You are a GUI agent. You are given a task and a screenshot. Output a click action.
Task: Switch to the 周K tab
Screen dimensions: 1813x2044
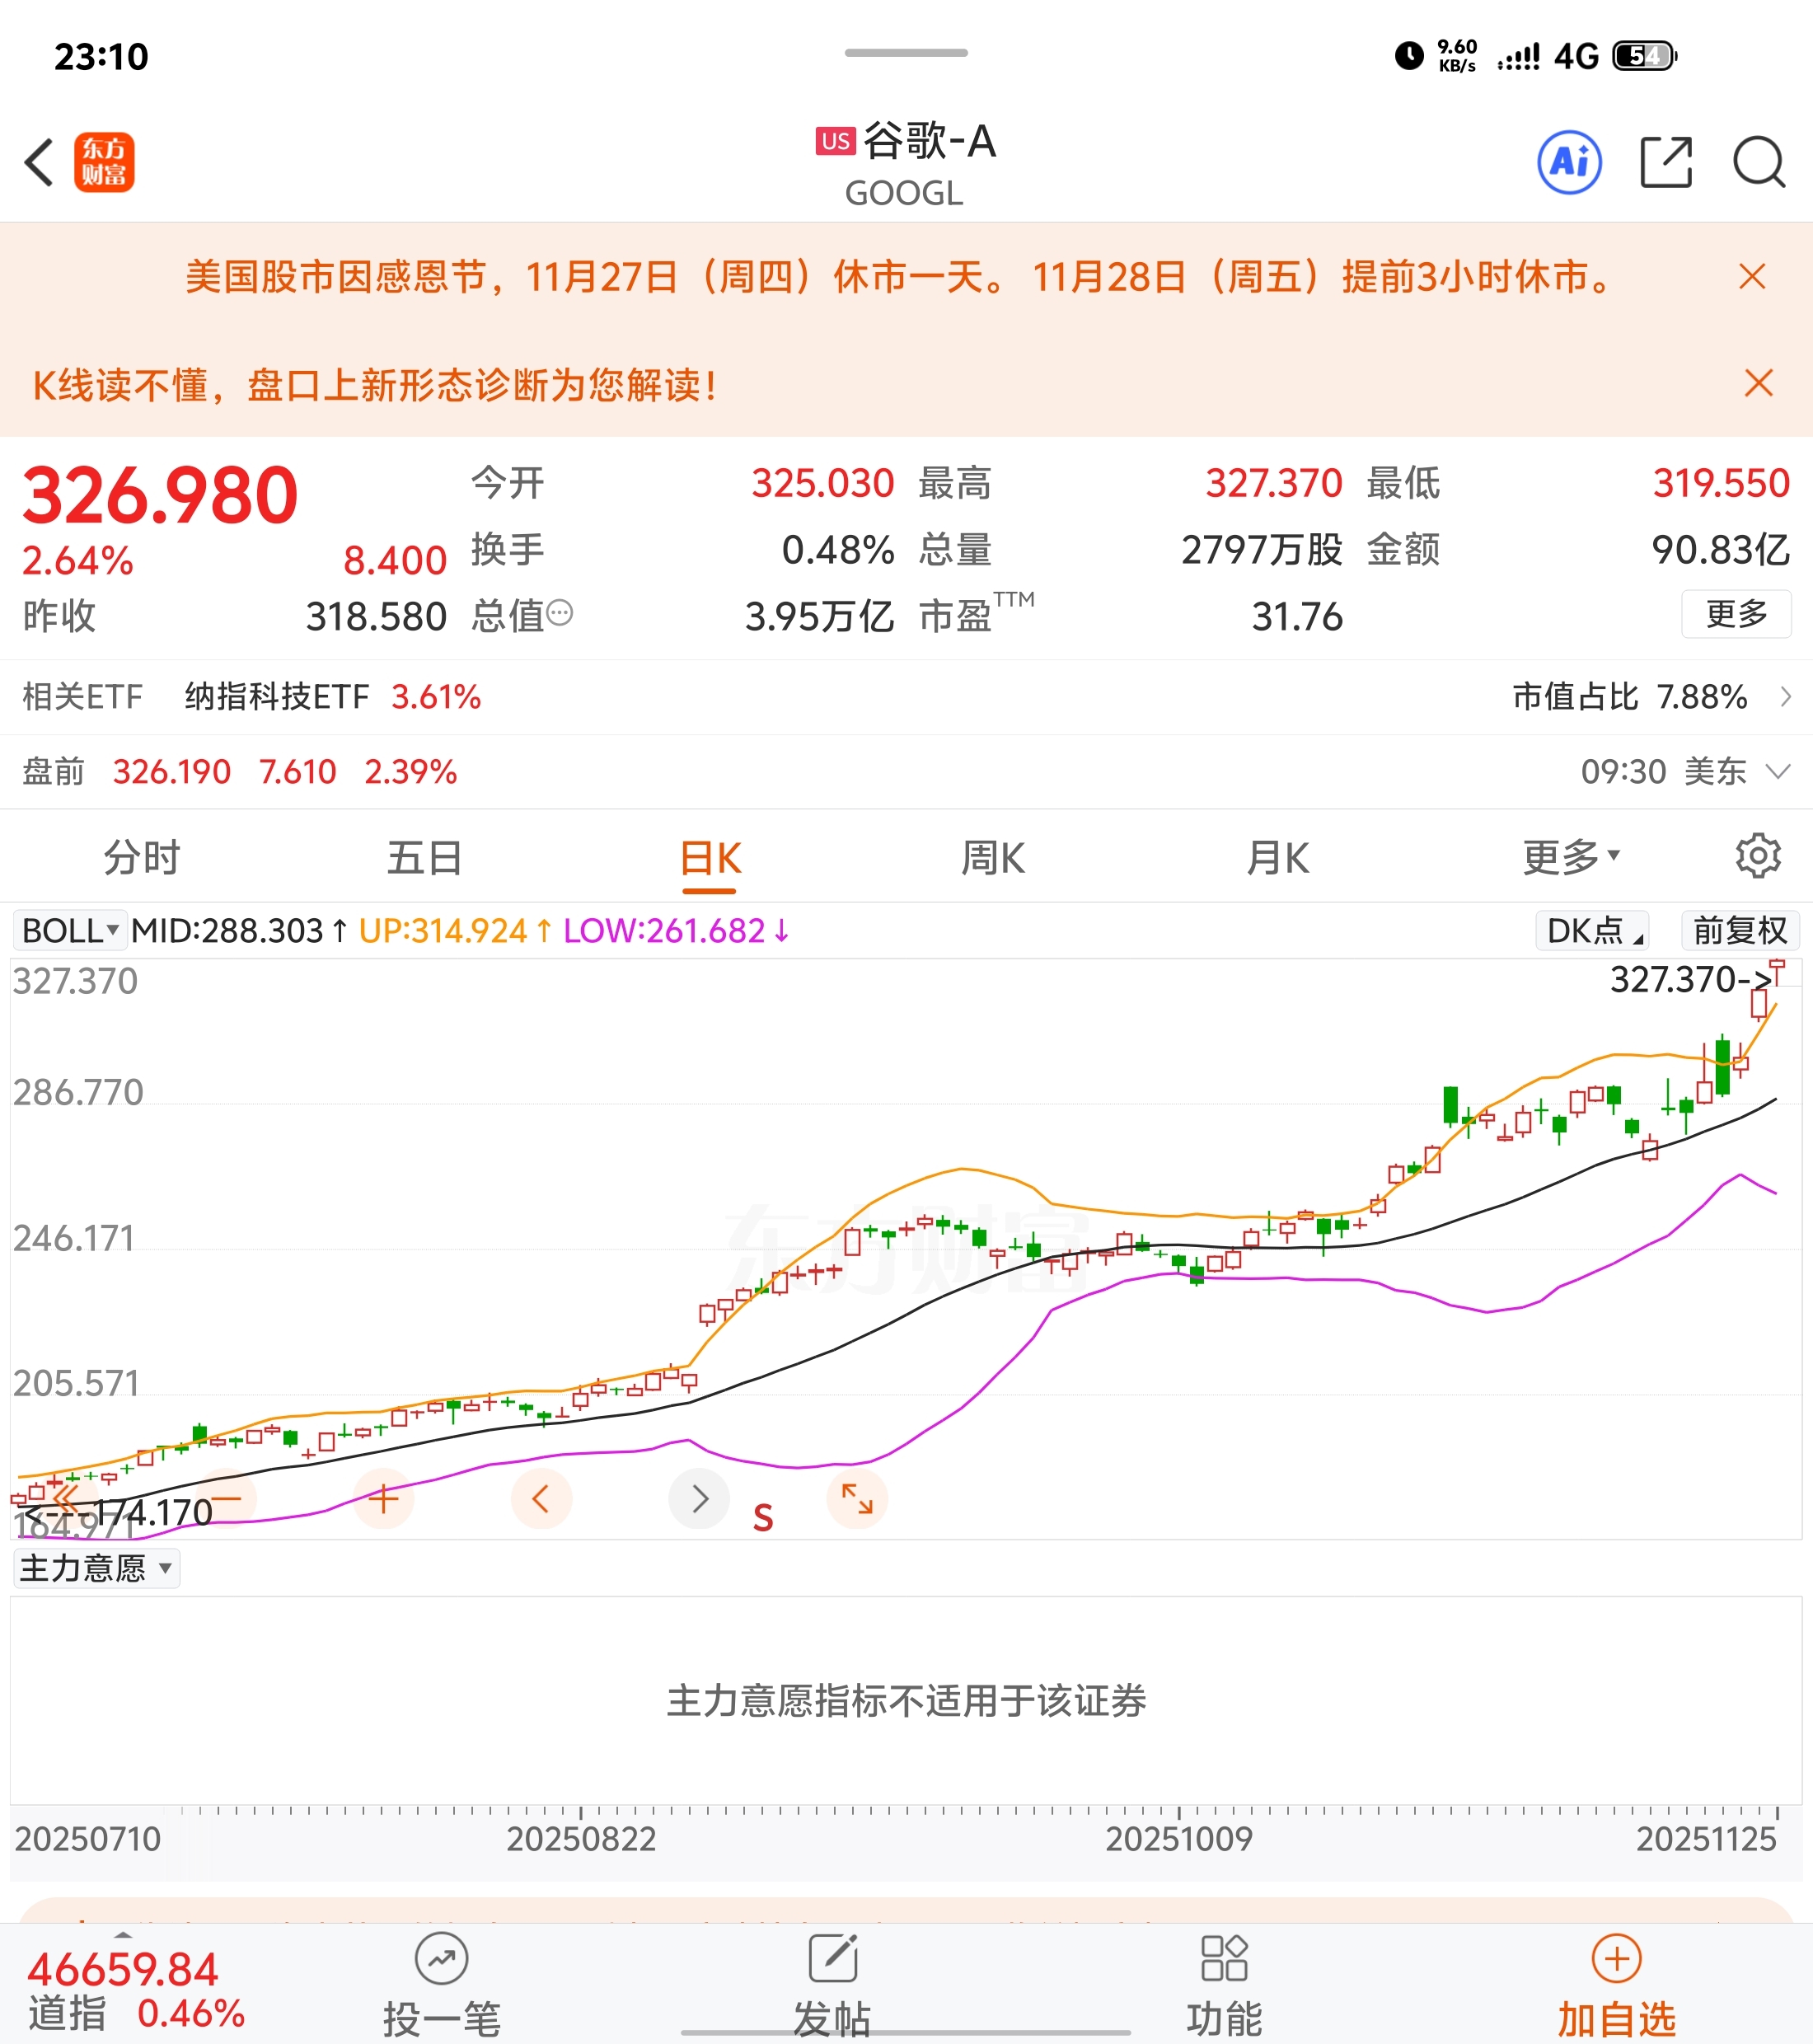(x=992, y=857)
